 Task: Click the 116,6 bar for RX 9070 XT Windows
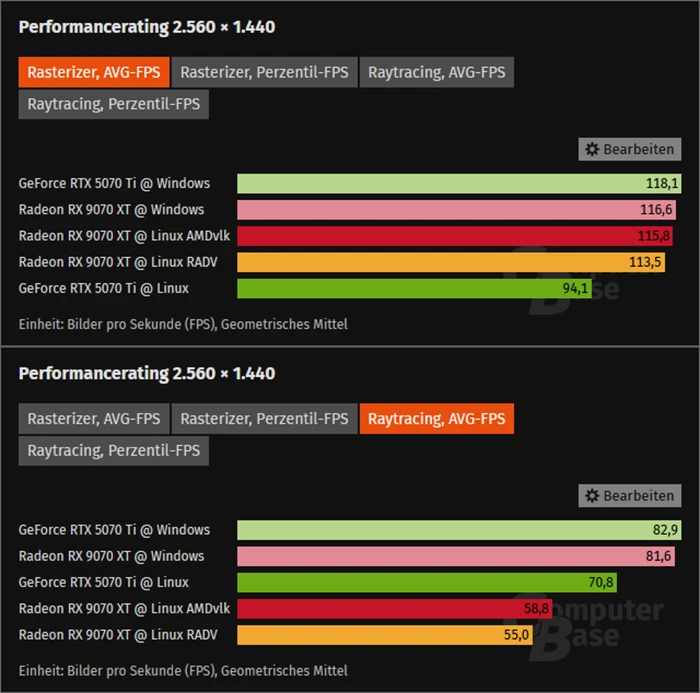456,210
